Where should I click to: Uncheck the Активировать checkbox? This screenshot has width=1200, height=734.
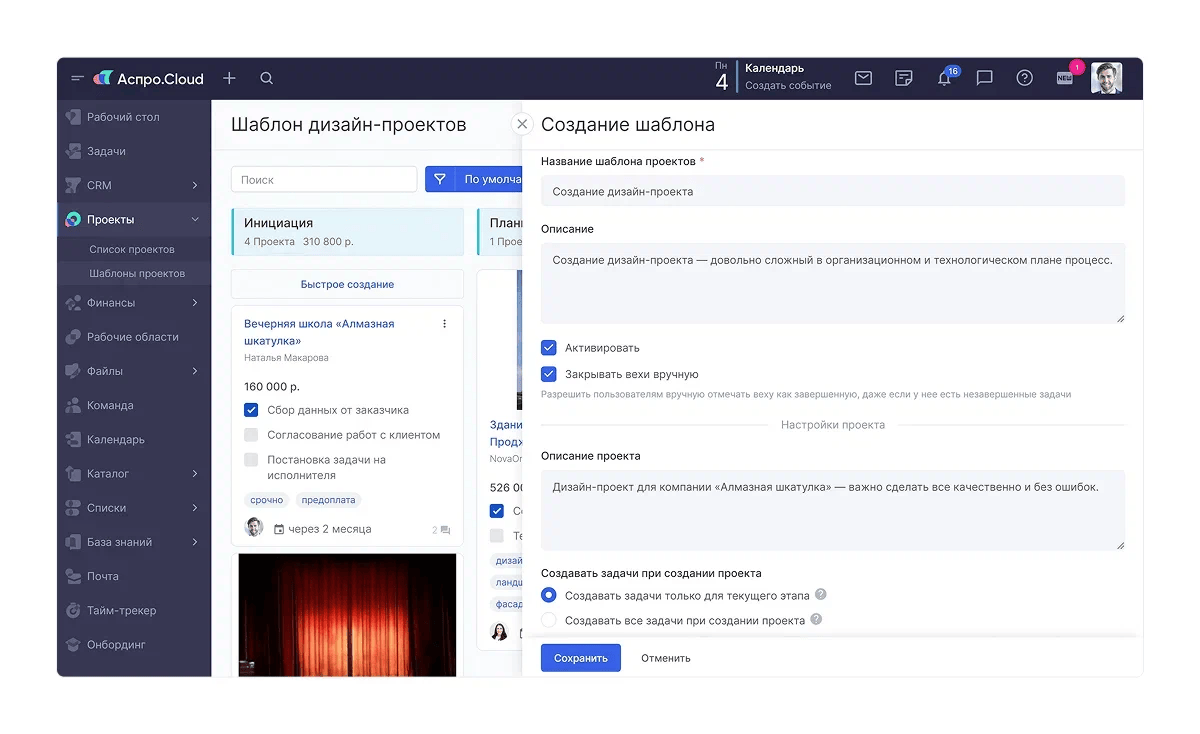tap(549, 348)
